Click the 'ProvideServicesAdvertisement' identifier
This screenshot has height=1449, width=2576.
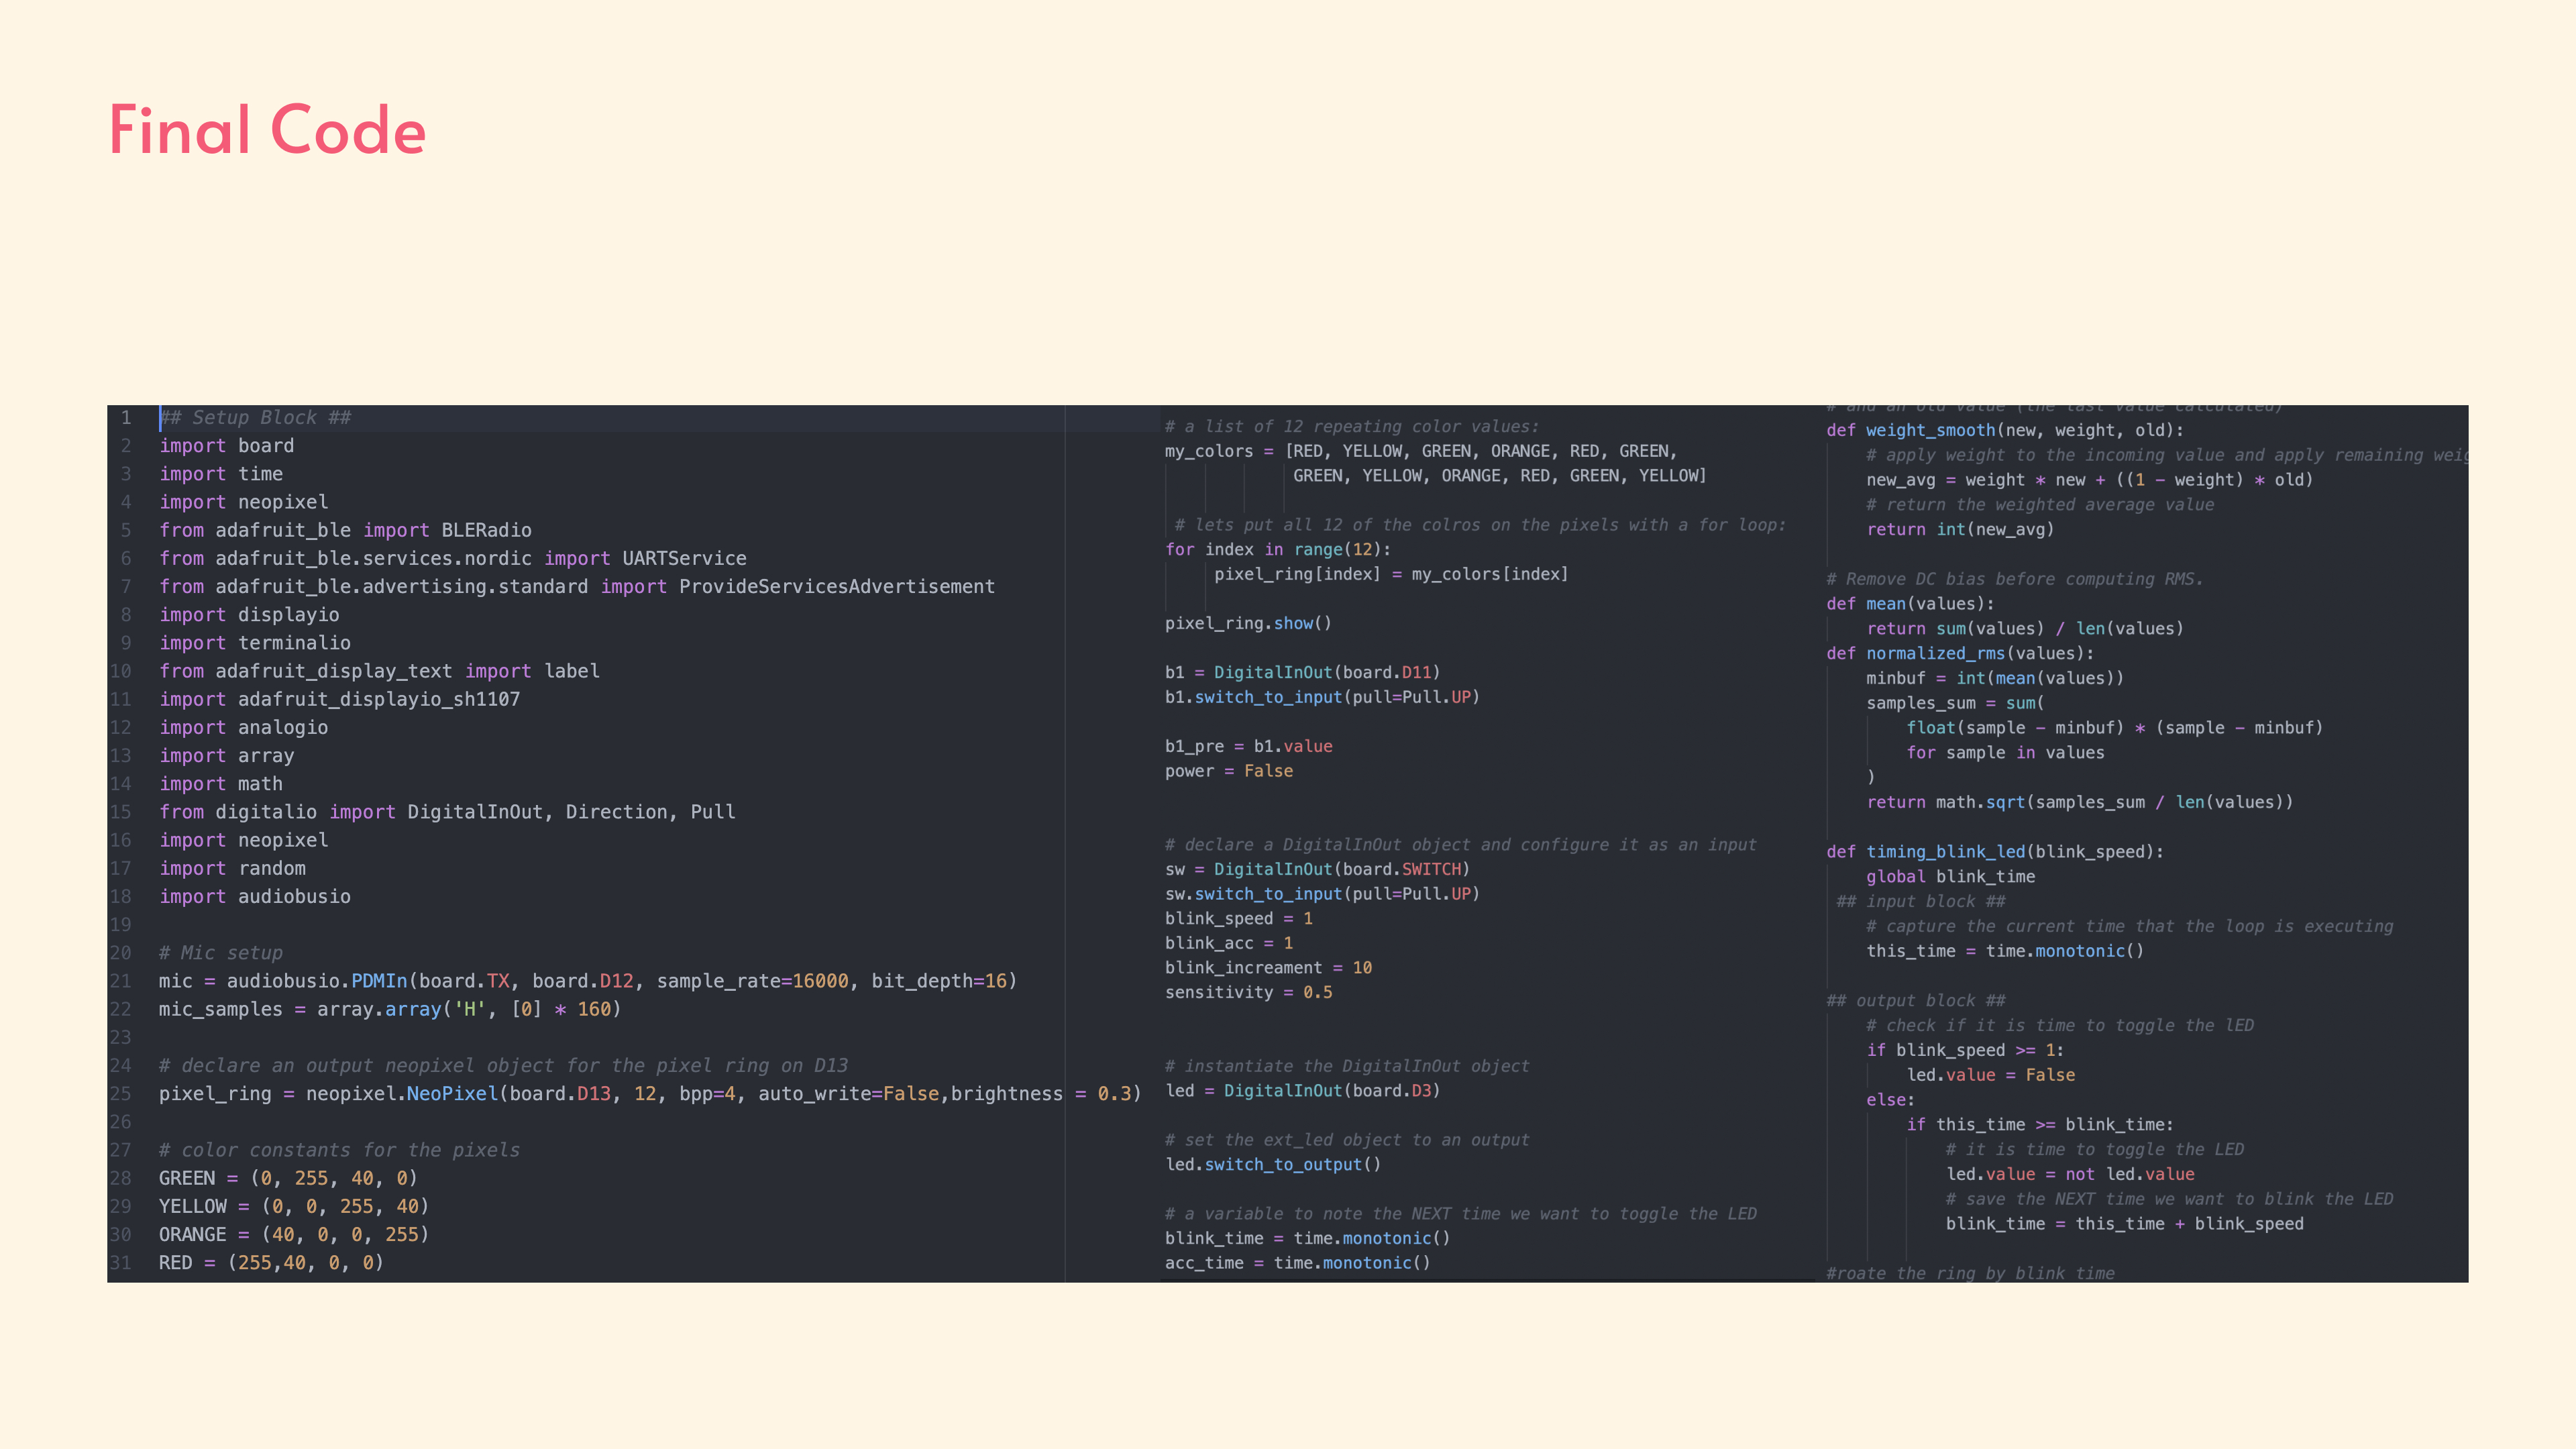[836, 586]
